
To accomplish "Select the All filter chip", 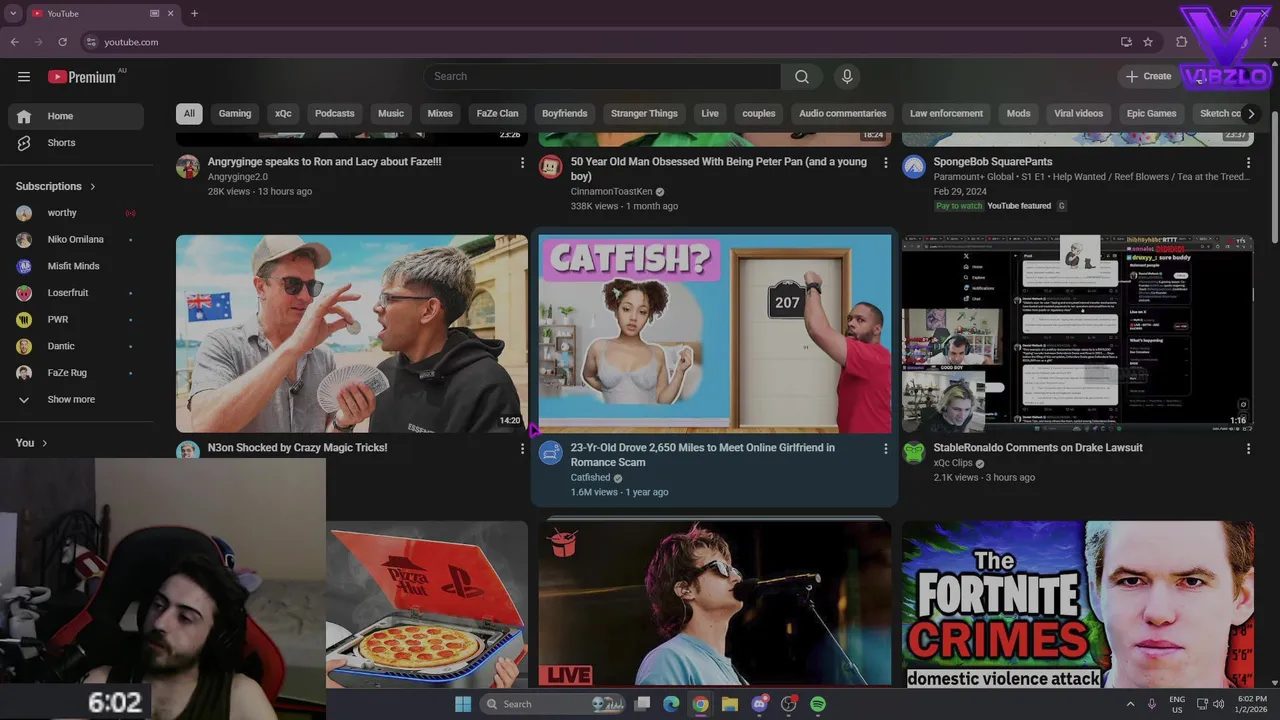I will (189, 113).
